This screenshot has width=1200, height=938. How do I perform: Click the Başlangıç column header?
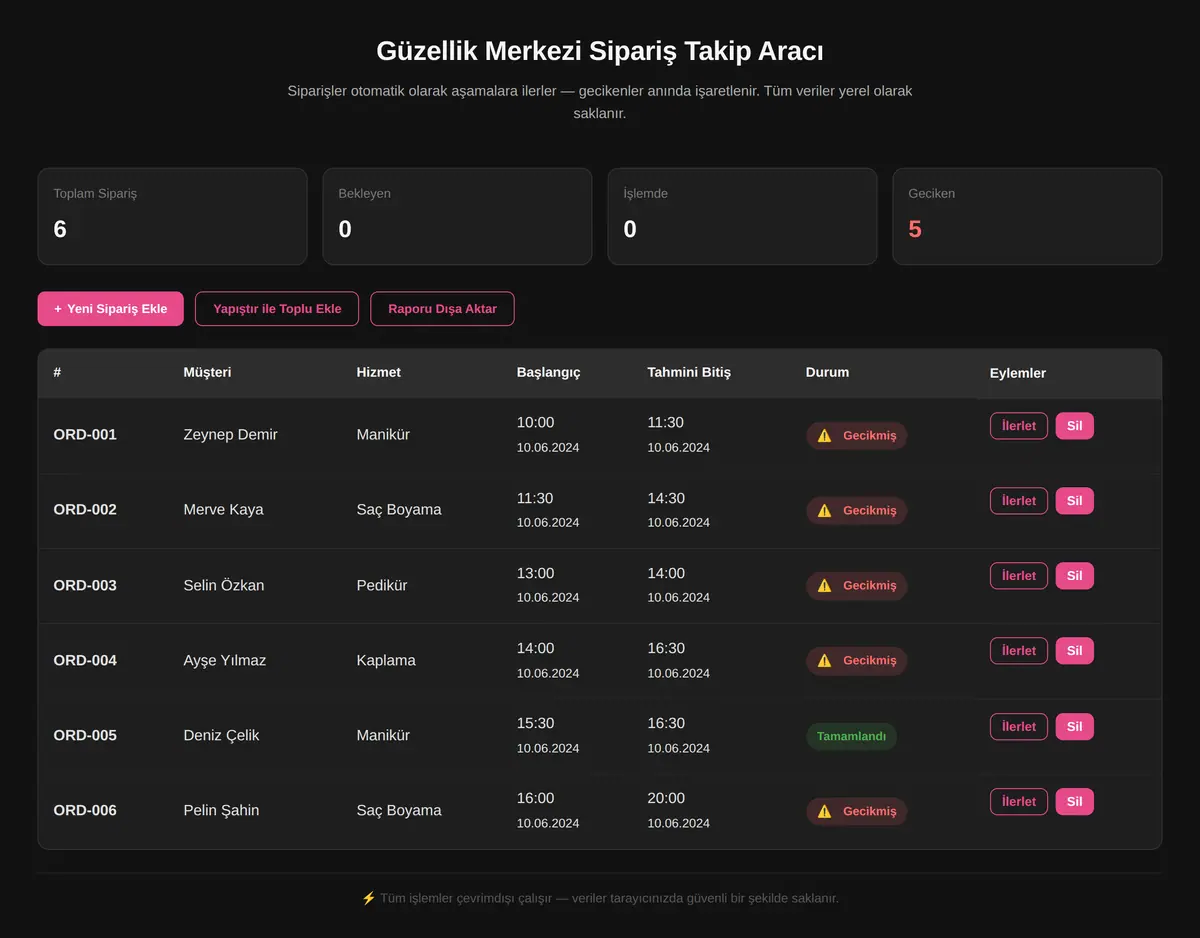(548, 372)
